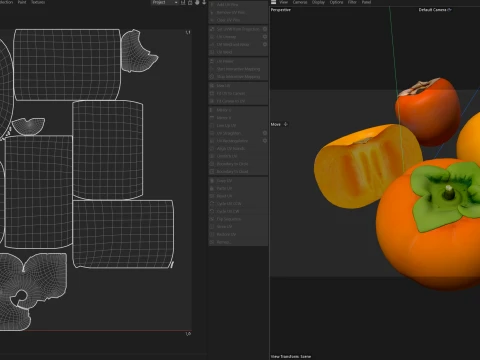
Task: Open the Panel menu
Action: tap(366, 2)
